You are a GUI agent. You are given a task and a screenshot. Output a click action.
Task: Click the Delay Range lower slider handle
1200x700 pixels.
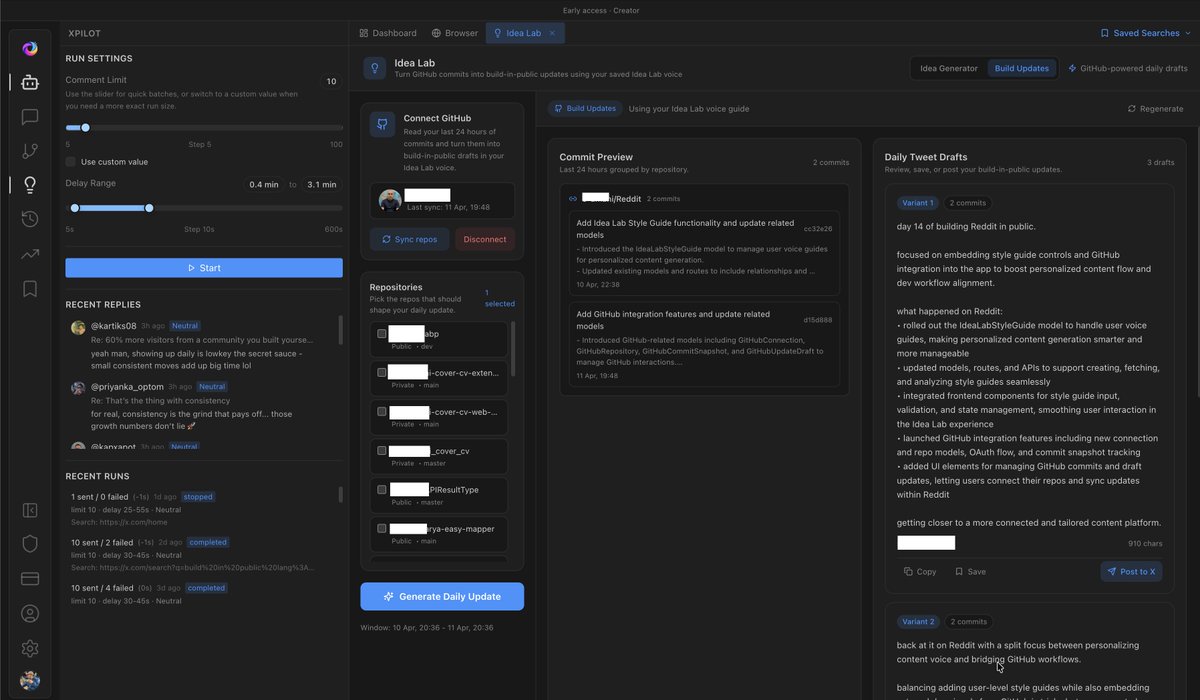(75, 208)
